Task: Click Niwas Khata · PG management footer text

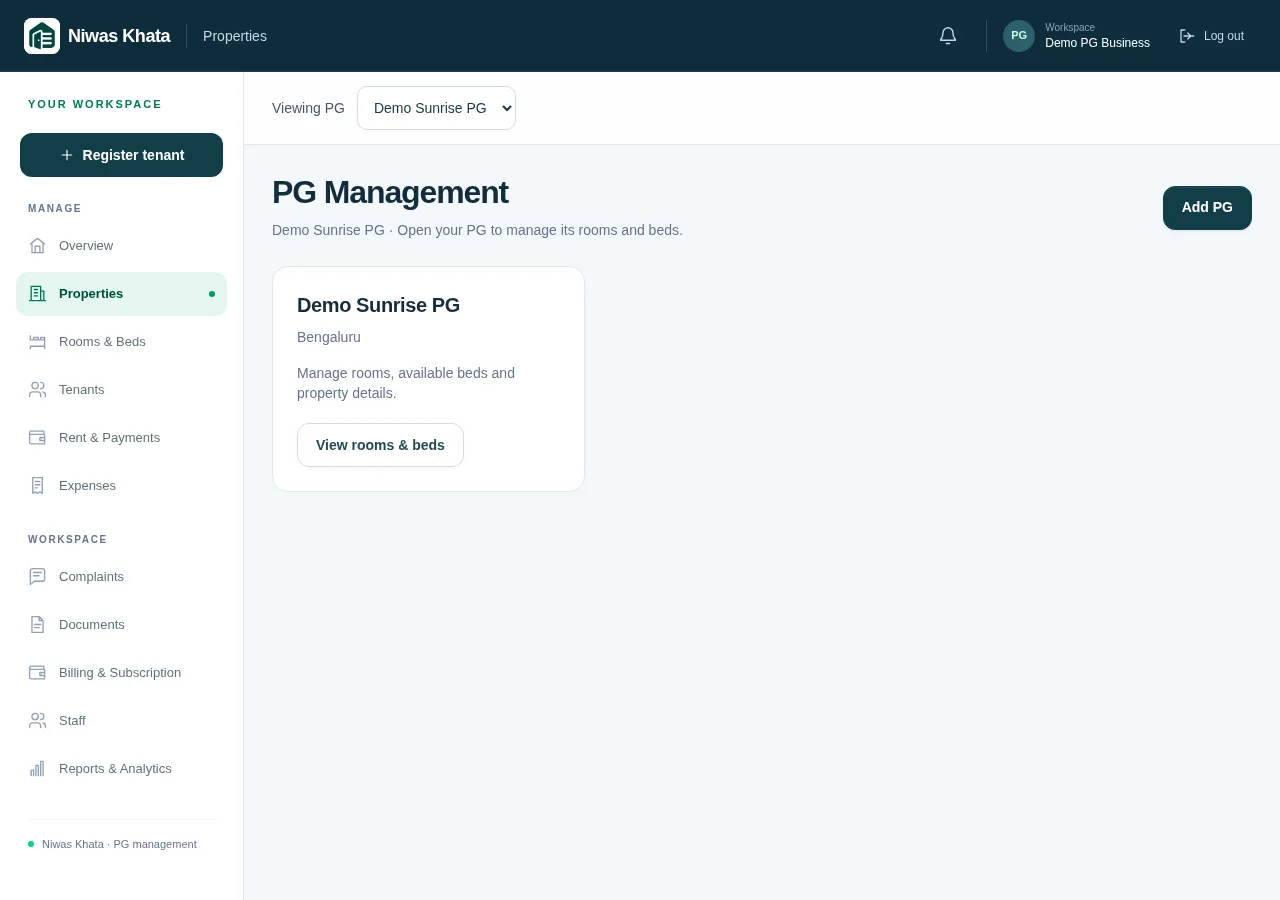Action: [x=119, y=844]
